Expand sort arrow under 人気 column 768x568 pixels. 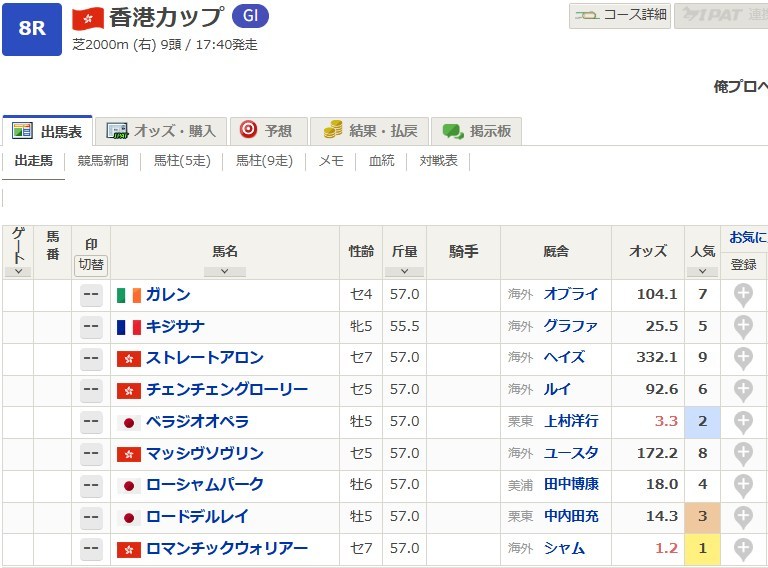coord(702,271)
